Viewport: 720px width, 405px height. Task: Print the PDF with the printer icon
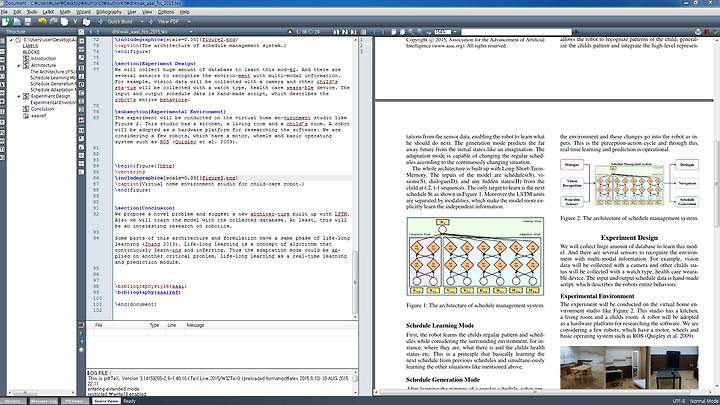pyautogui.click(x=698, y=32)
